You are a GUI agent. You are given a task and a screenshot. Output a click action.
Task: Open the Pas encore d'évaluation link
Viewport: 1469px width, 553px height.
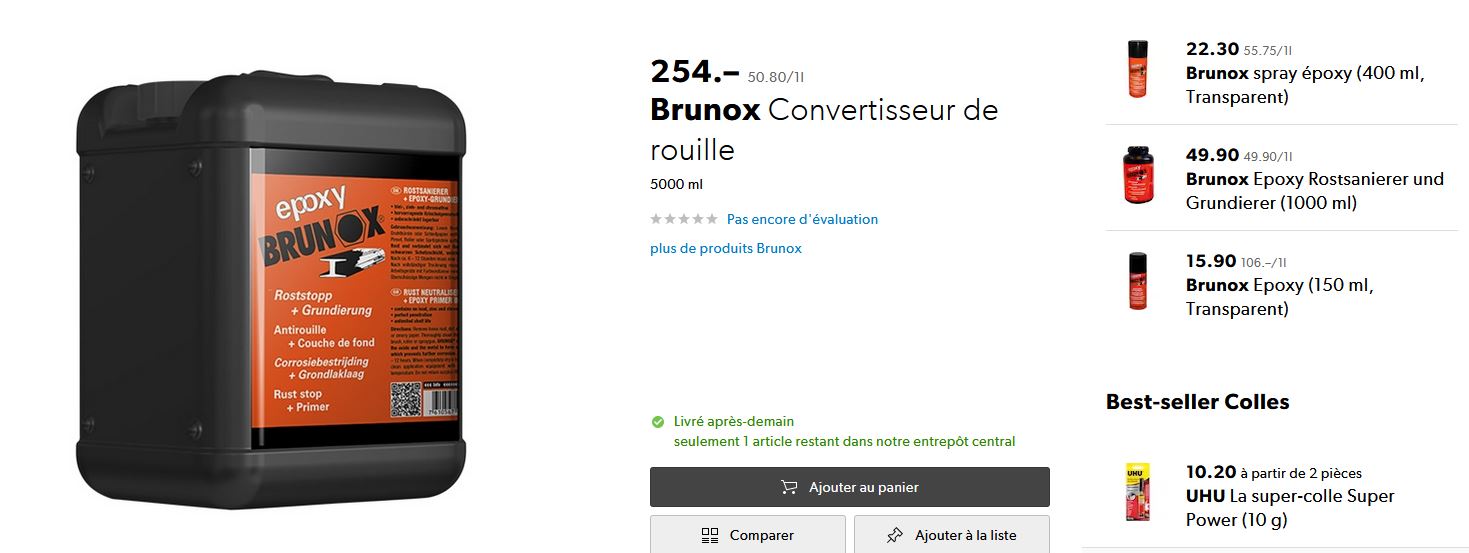[802, 219]
